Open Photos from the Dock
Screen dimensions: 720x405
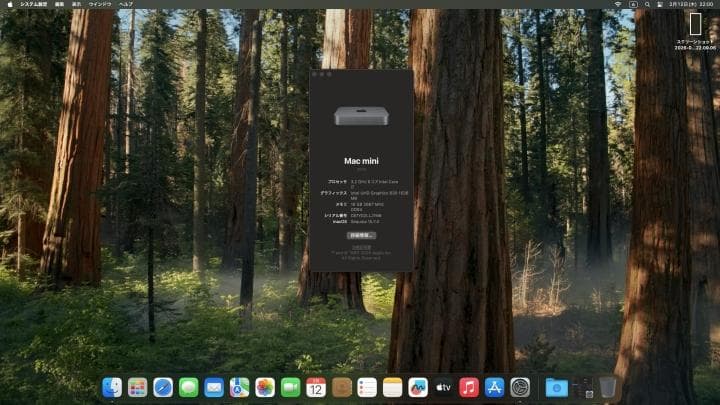265,387
